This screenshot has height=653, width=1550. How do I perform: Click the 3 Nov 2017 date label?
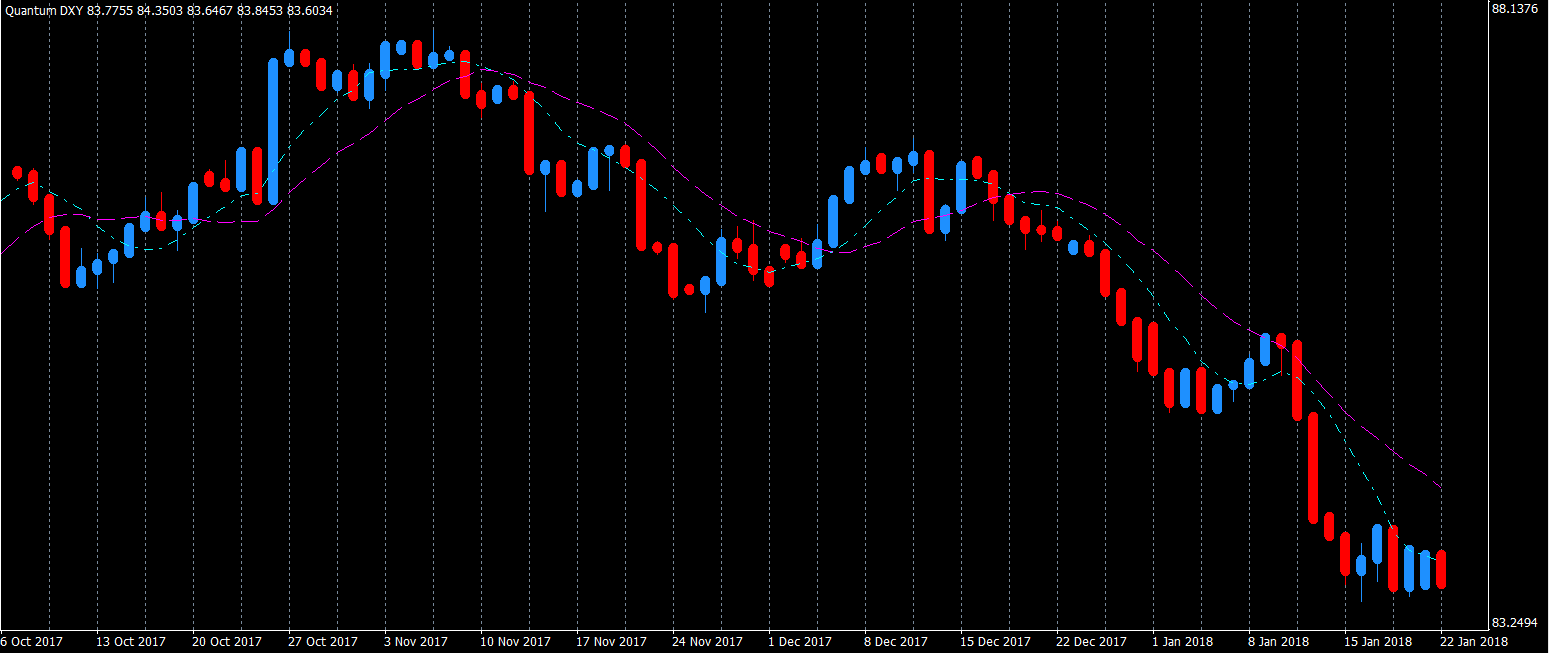[x=418, y=641]
